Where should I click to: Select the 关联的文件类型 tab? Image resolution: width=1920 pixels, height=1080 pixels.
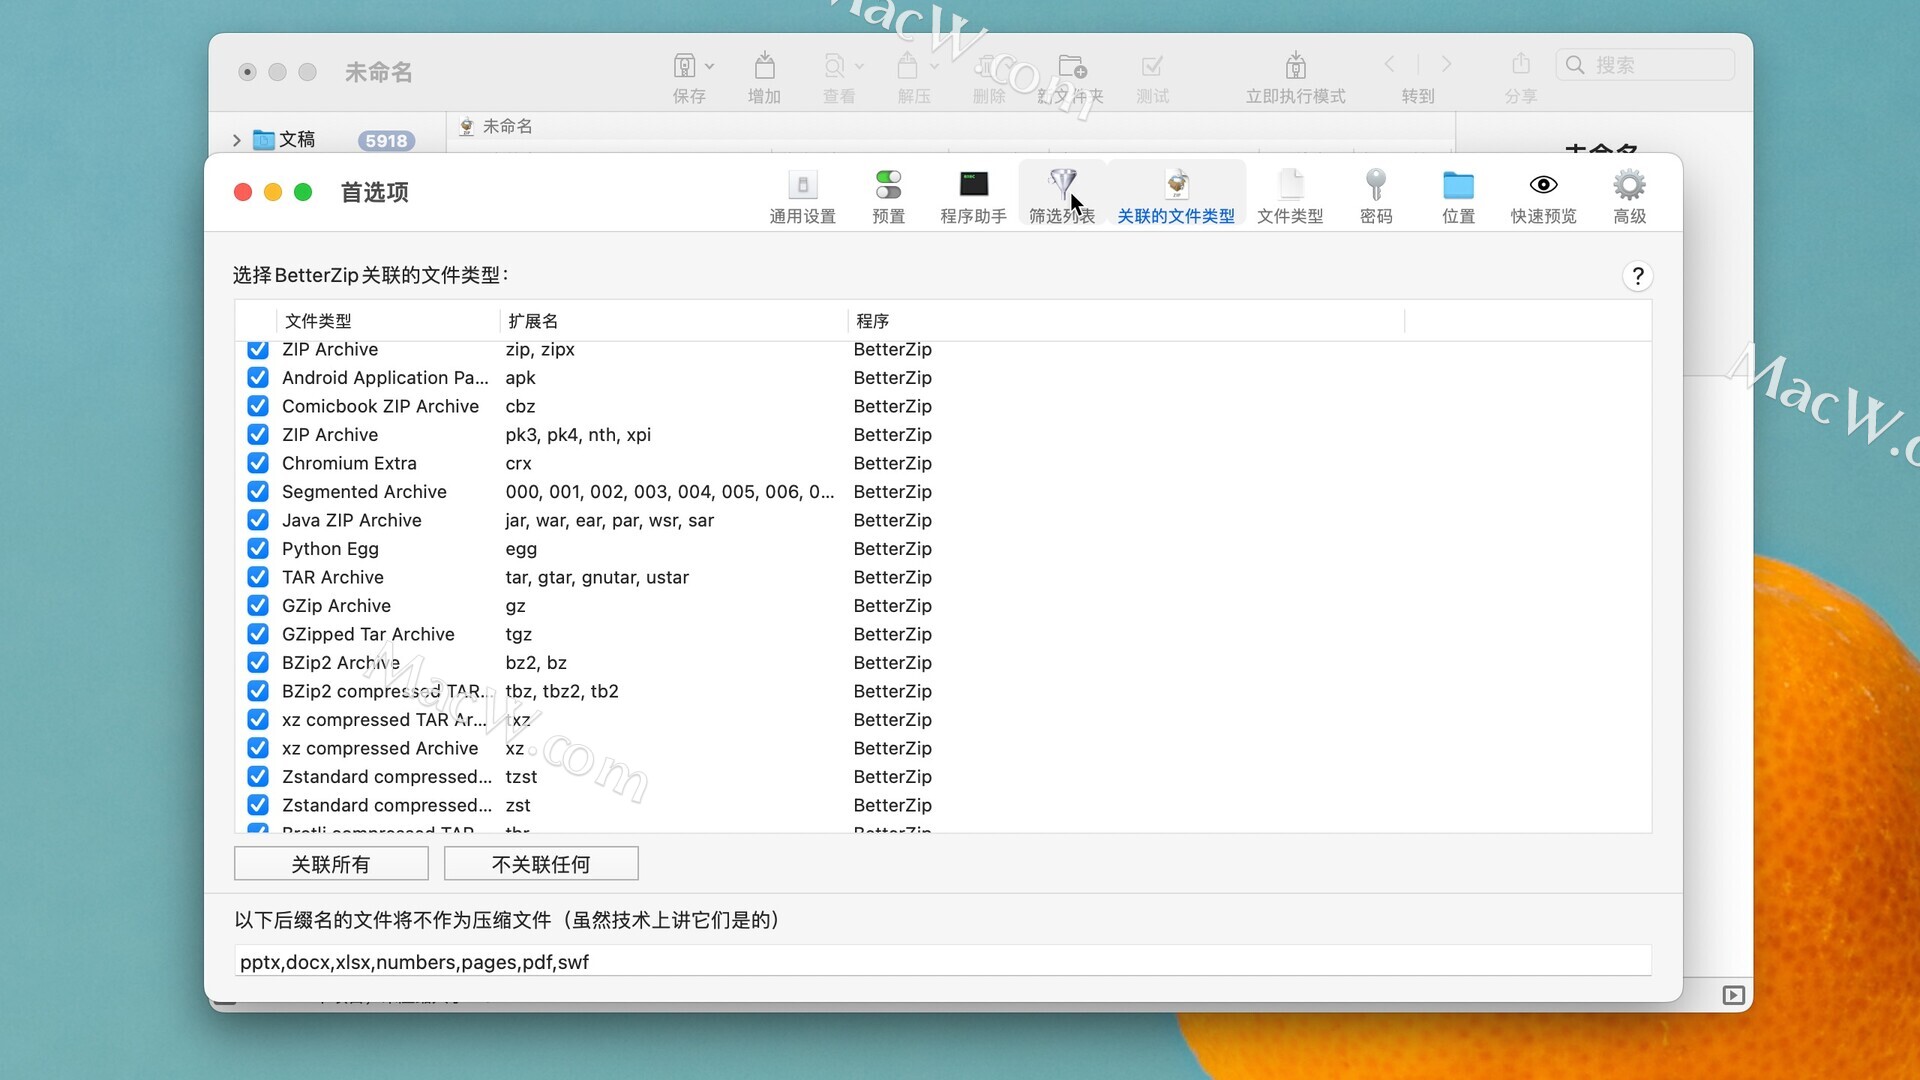pos(1176,195)
